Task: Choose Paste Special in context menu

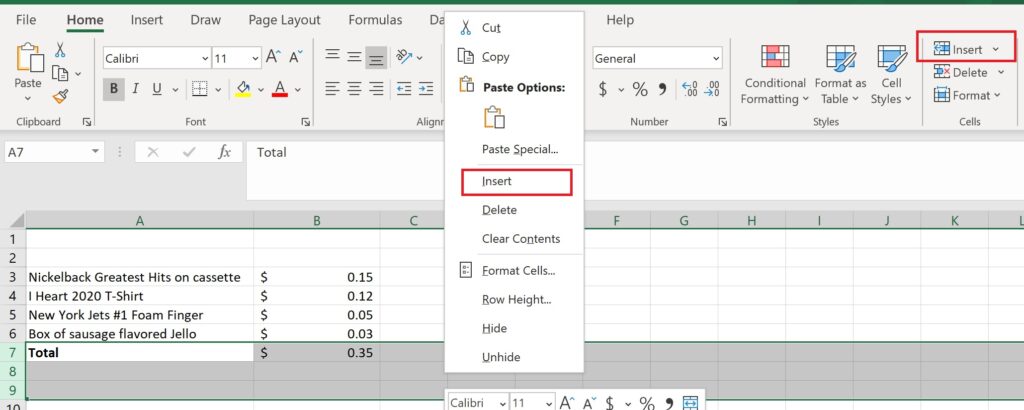Action: click(x=514, y=150)
